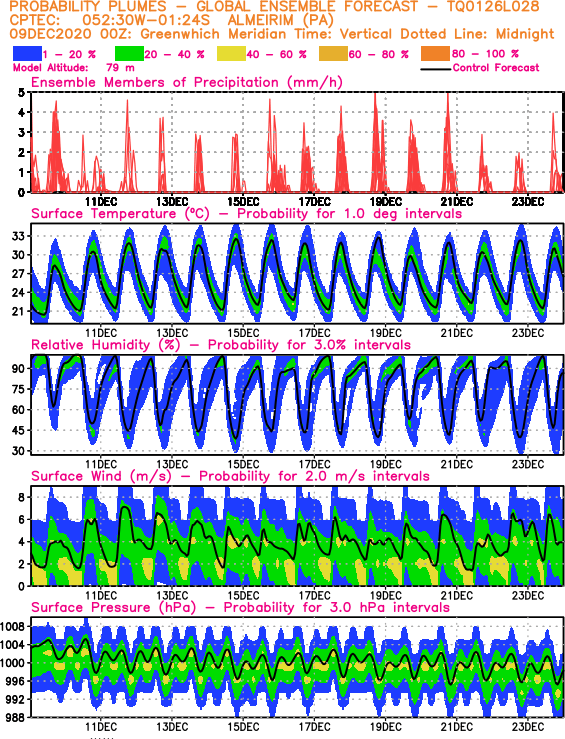Click 23DEC label under pressure chart
This screenshot has width=565, height=739.
pos(528,726)
